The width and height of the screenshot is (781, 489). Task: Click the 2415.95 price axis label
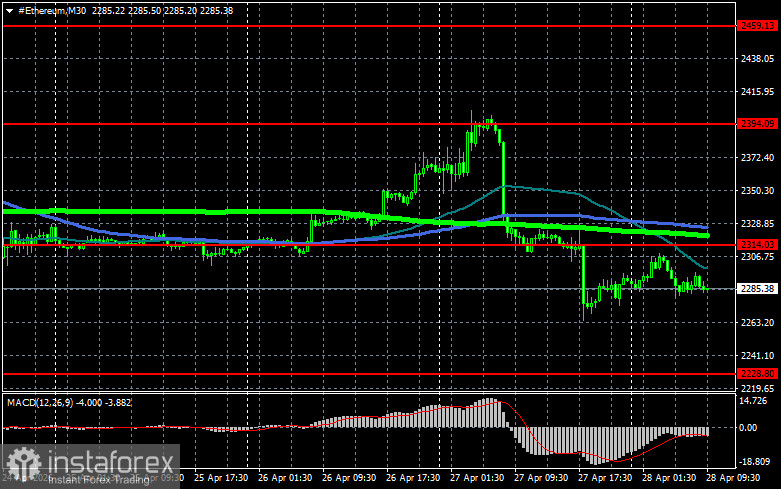pyautogui.click(x=757, y=92)
